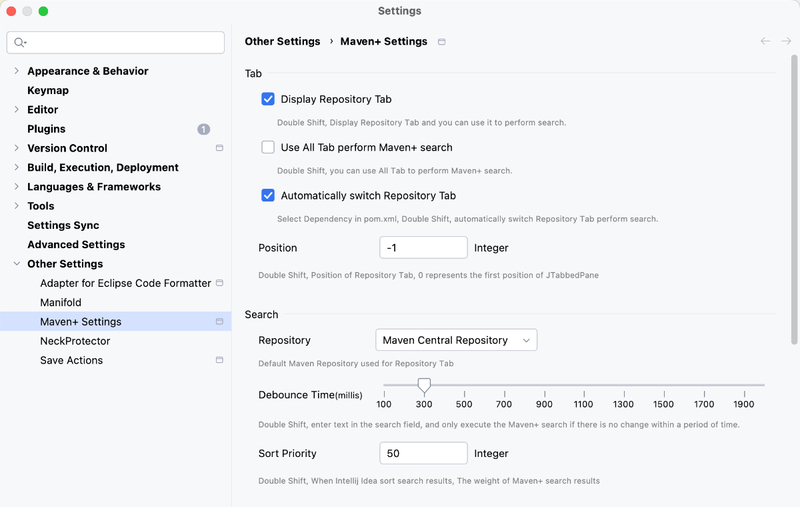800x507 pixels.
Task: Select Keymap in the settings list
Action: pos(48,90)
